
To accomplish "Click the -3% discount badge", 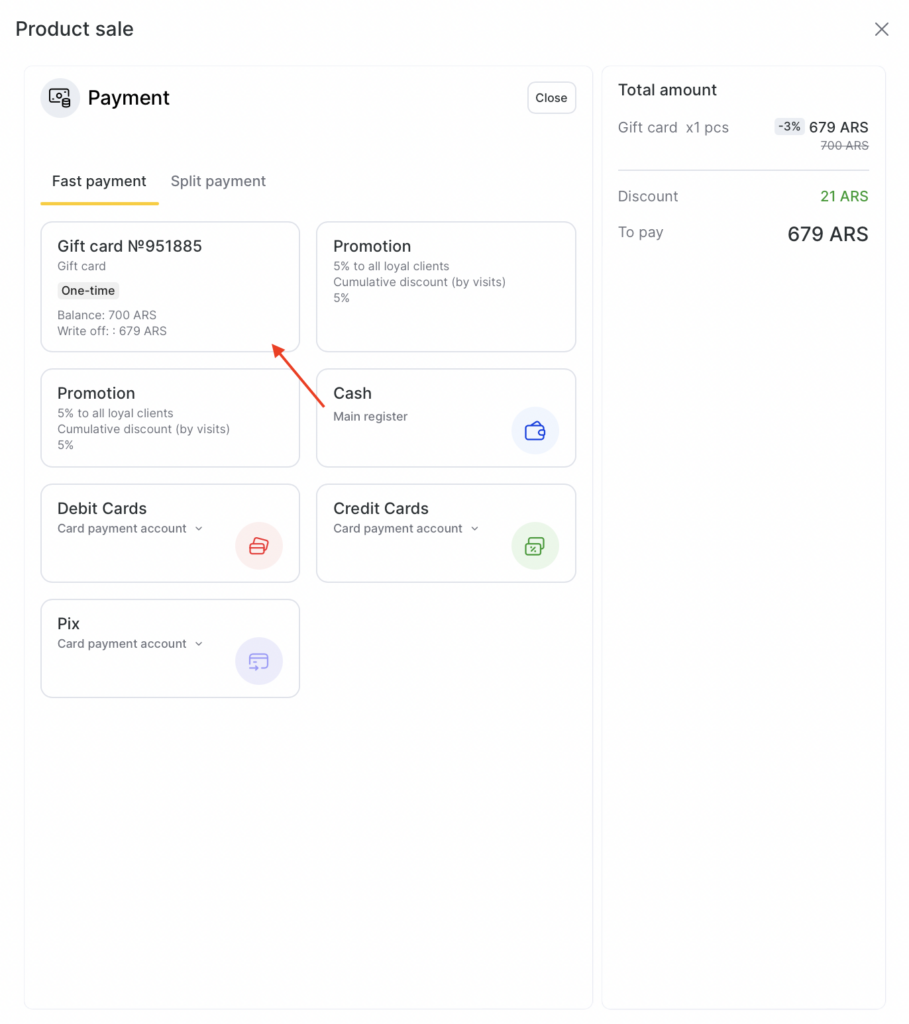I will [x=789, y=127].
